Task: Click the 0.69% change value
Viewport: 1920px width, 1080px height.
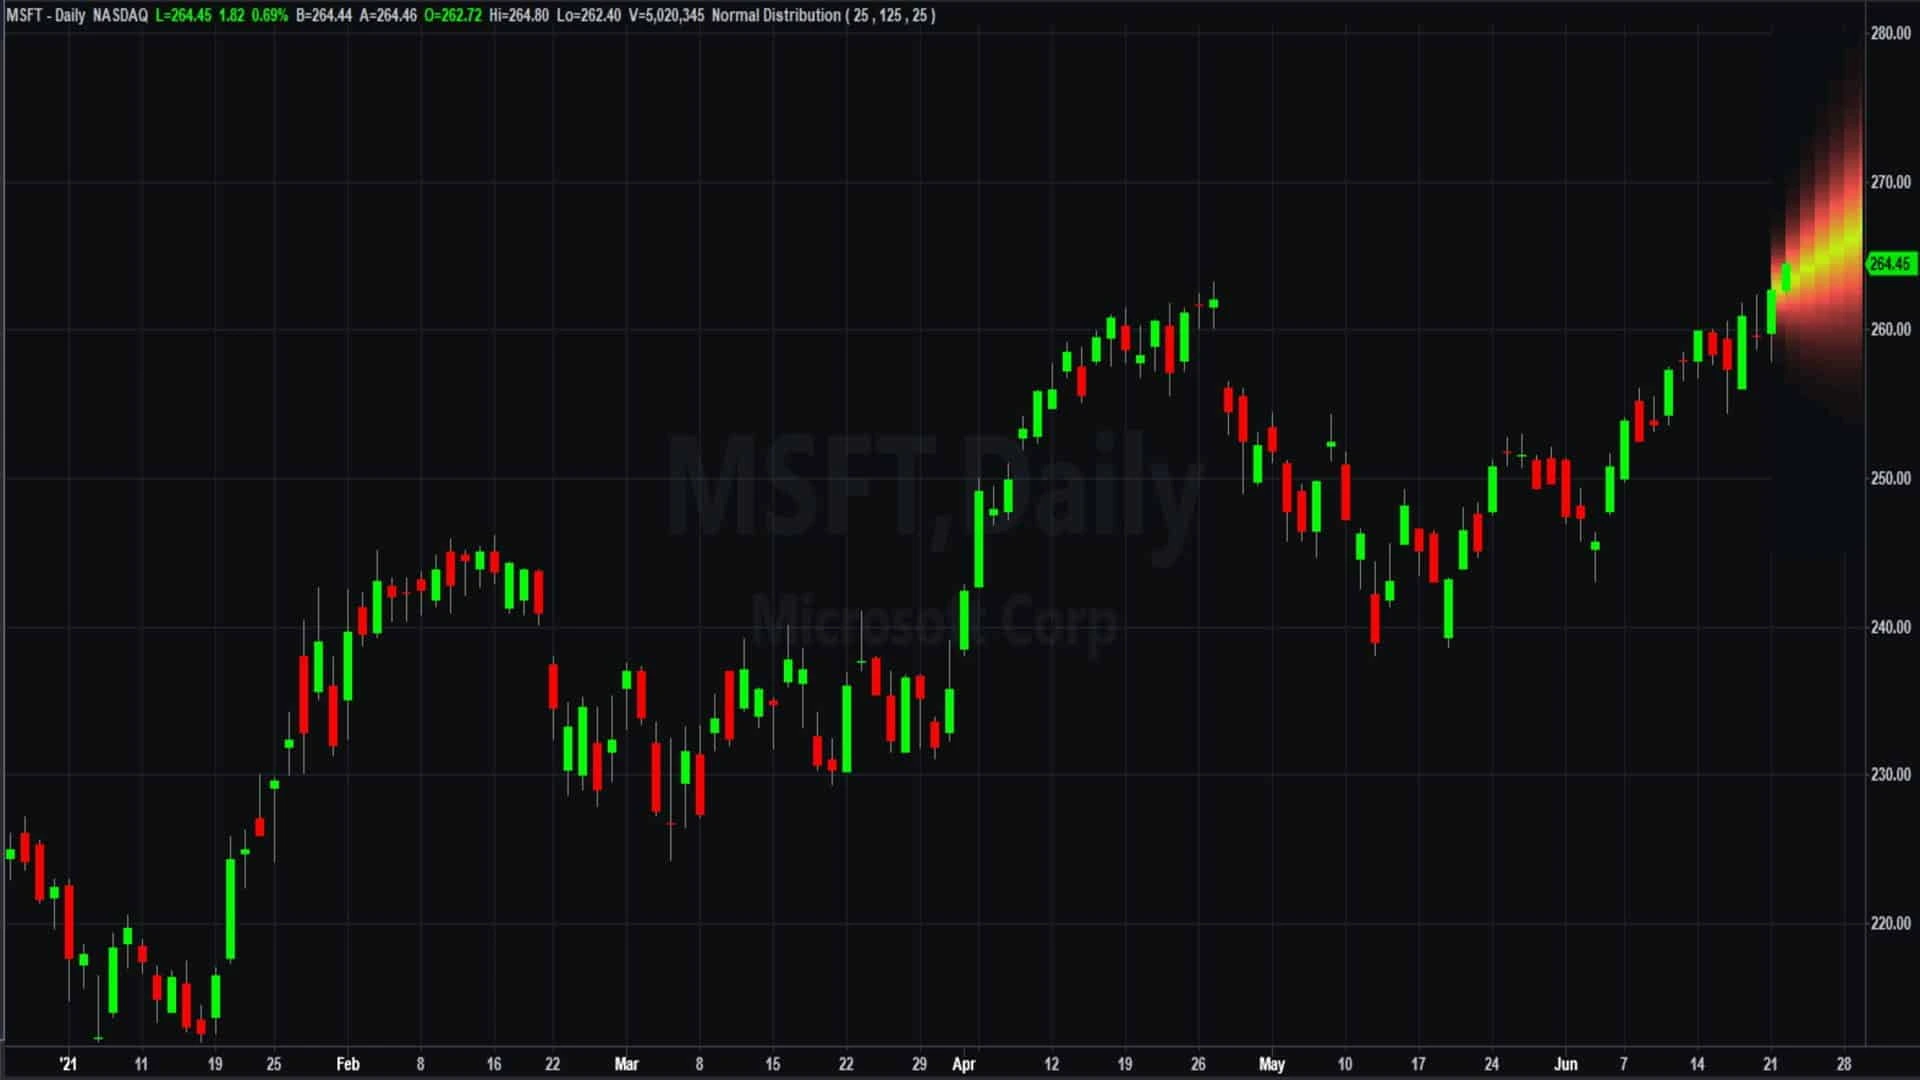Action: pos(269,15)
